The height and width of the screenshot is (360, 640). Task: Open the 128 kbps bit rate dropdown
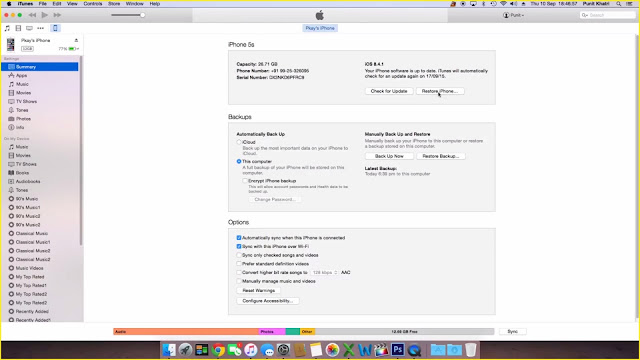(324, 272)
